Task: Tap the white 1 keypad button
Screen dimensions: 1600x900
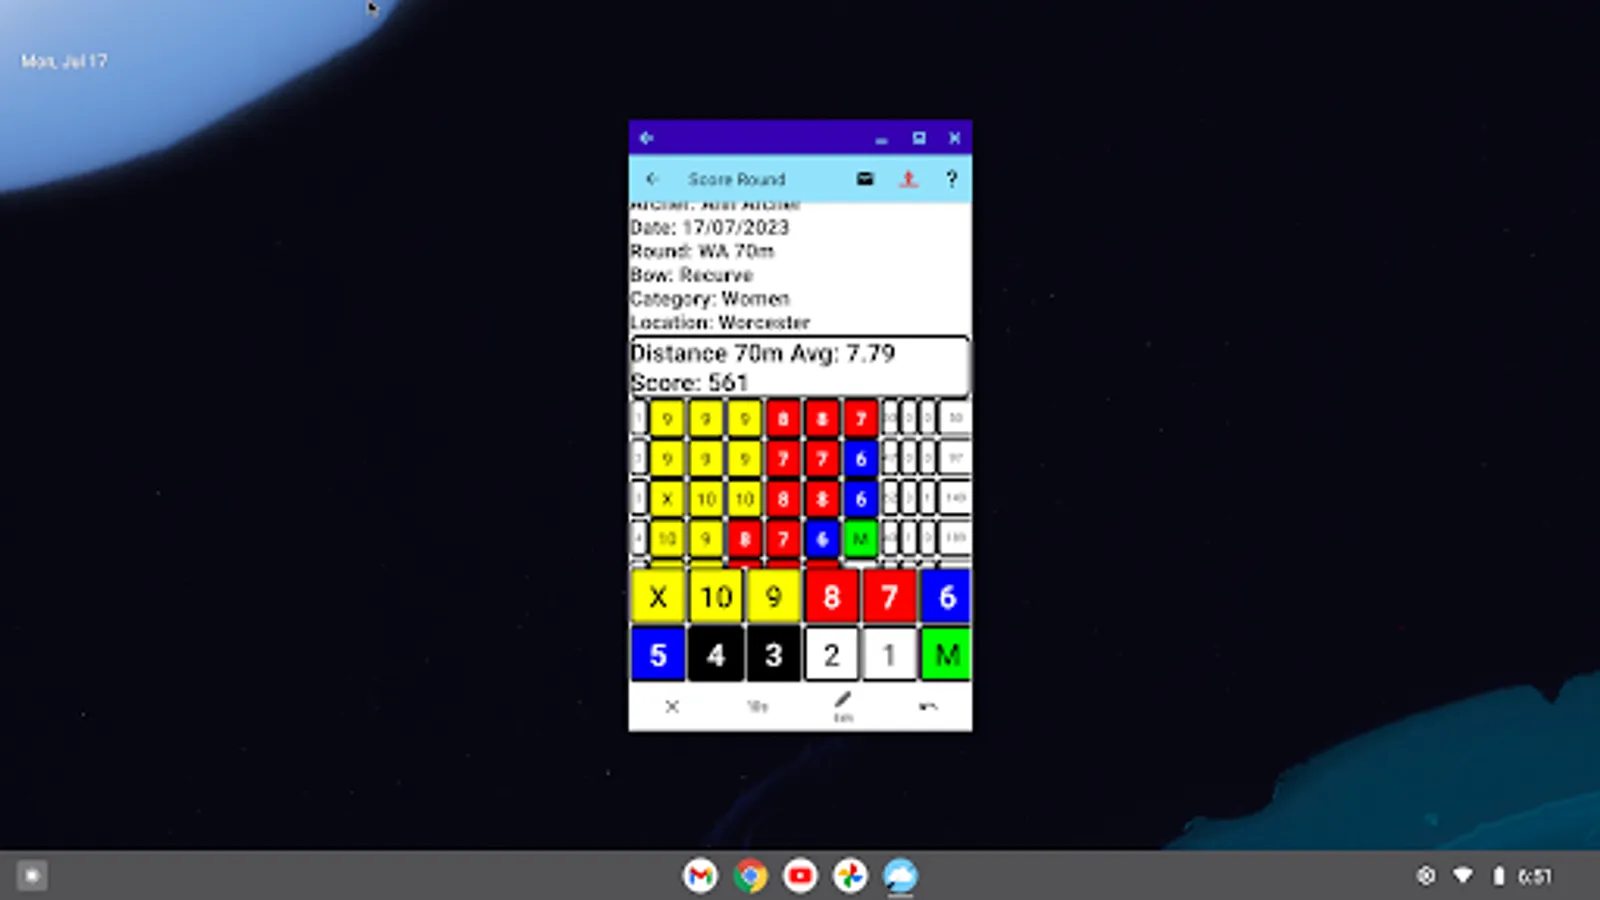Action: point(890,655)
